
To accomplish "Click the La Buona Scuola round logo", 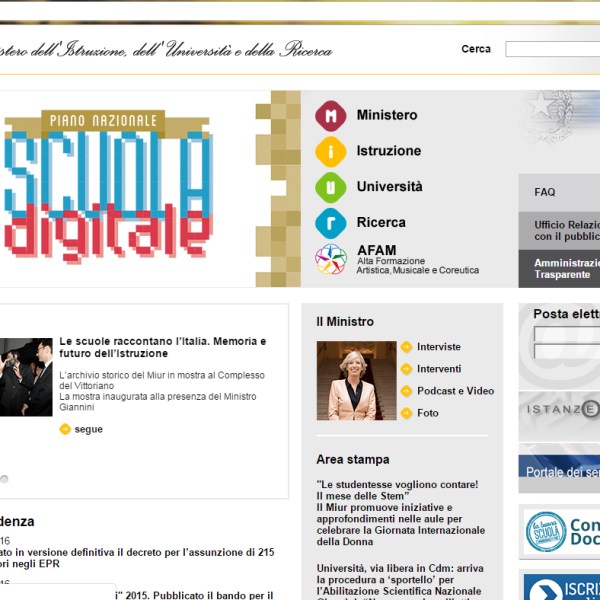I will [546, 532].
